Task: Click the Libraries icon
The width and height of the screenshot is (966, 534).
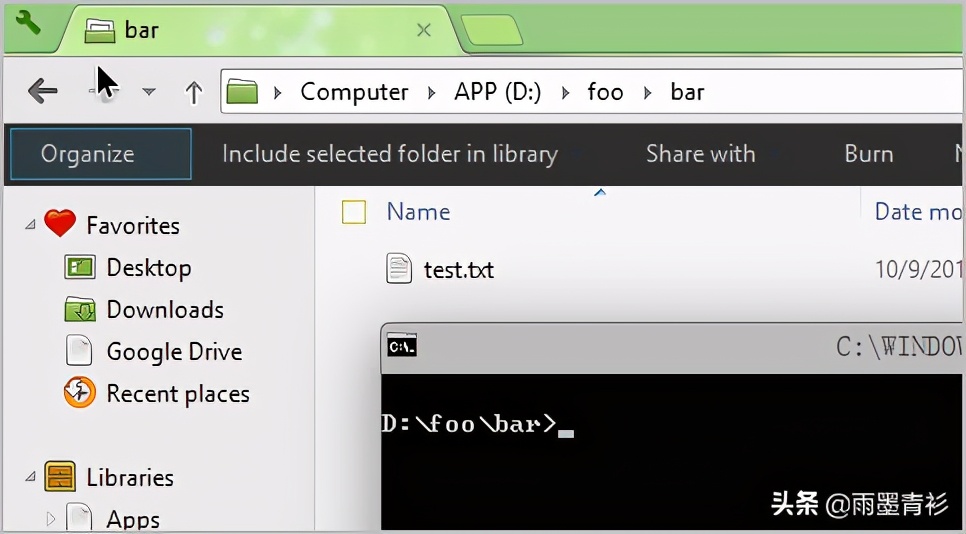Action: coord(60,476)
